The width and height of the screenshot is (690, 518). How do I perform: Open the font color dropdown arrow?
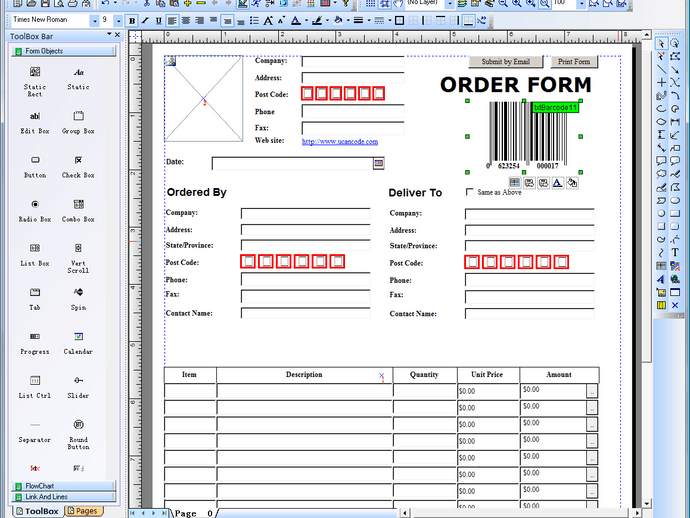pyautogui.click(x=306, y=21)
